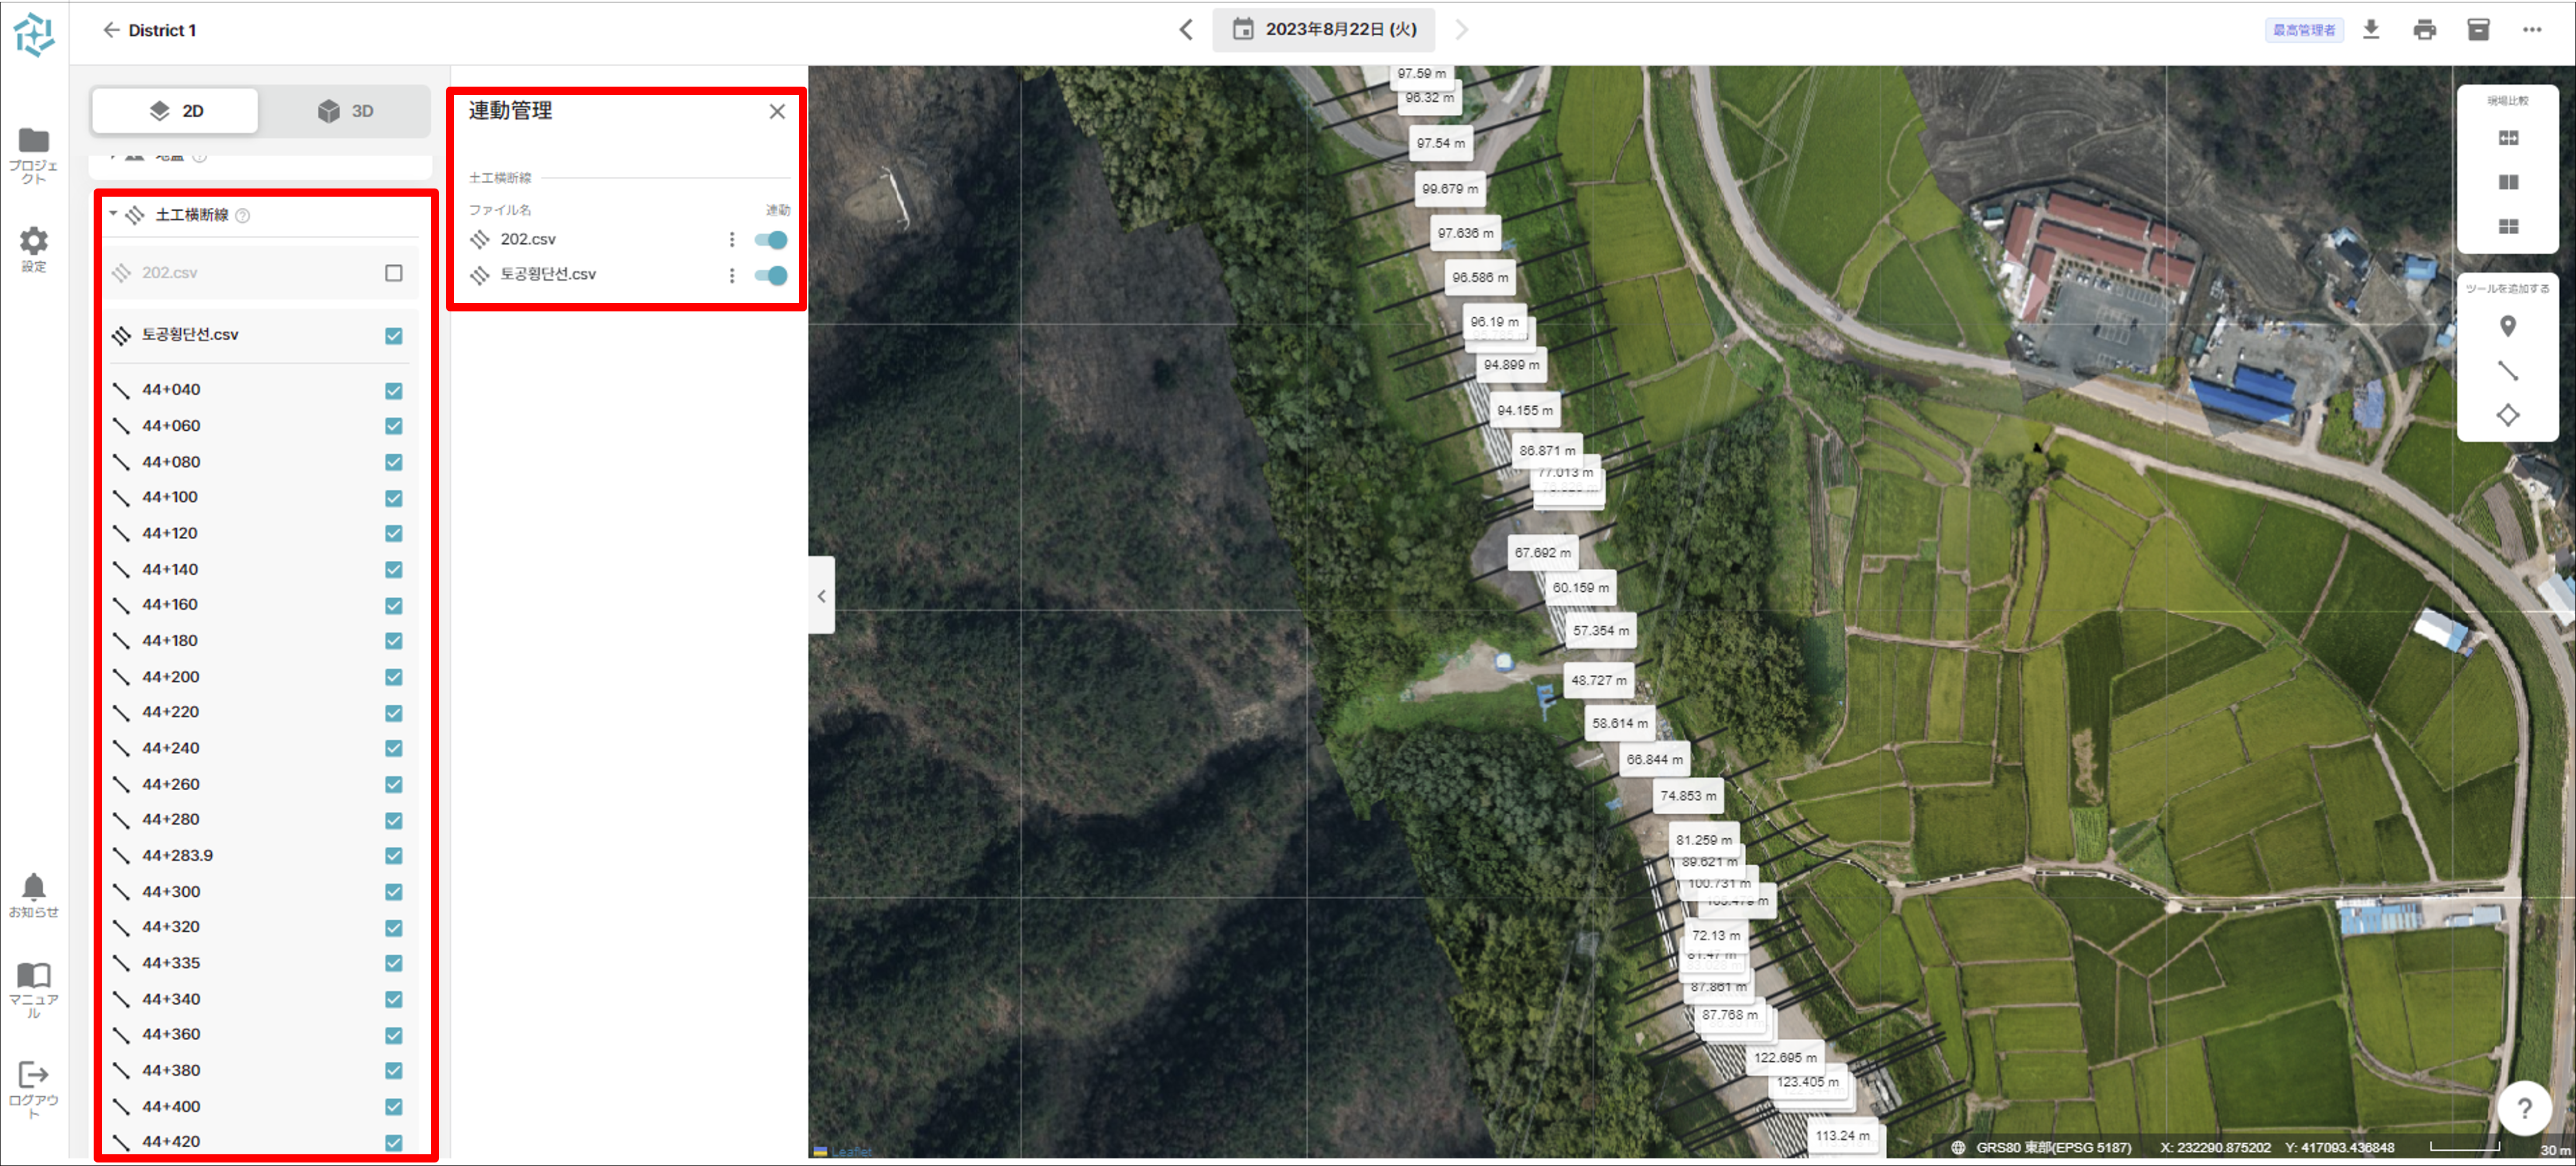
Task: Turn off linking toggle for 202.csv
Action: coord(770,240)
